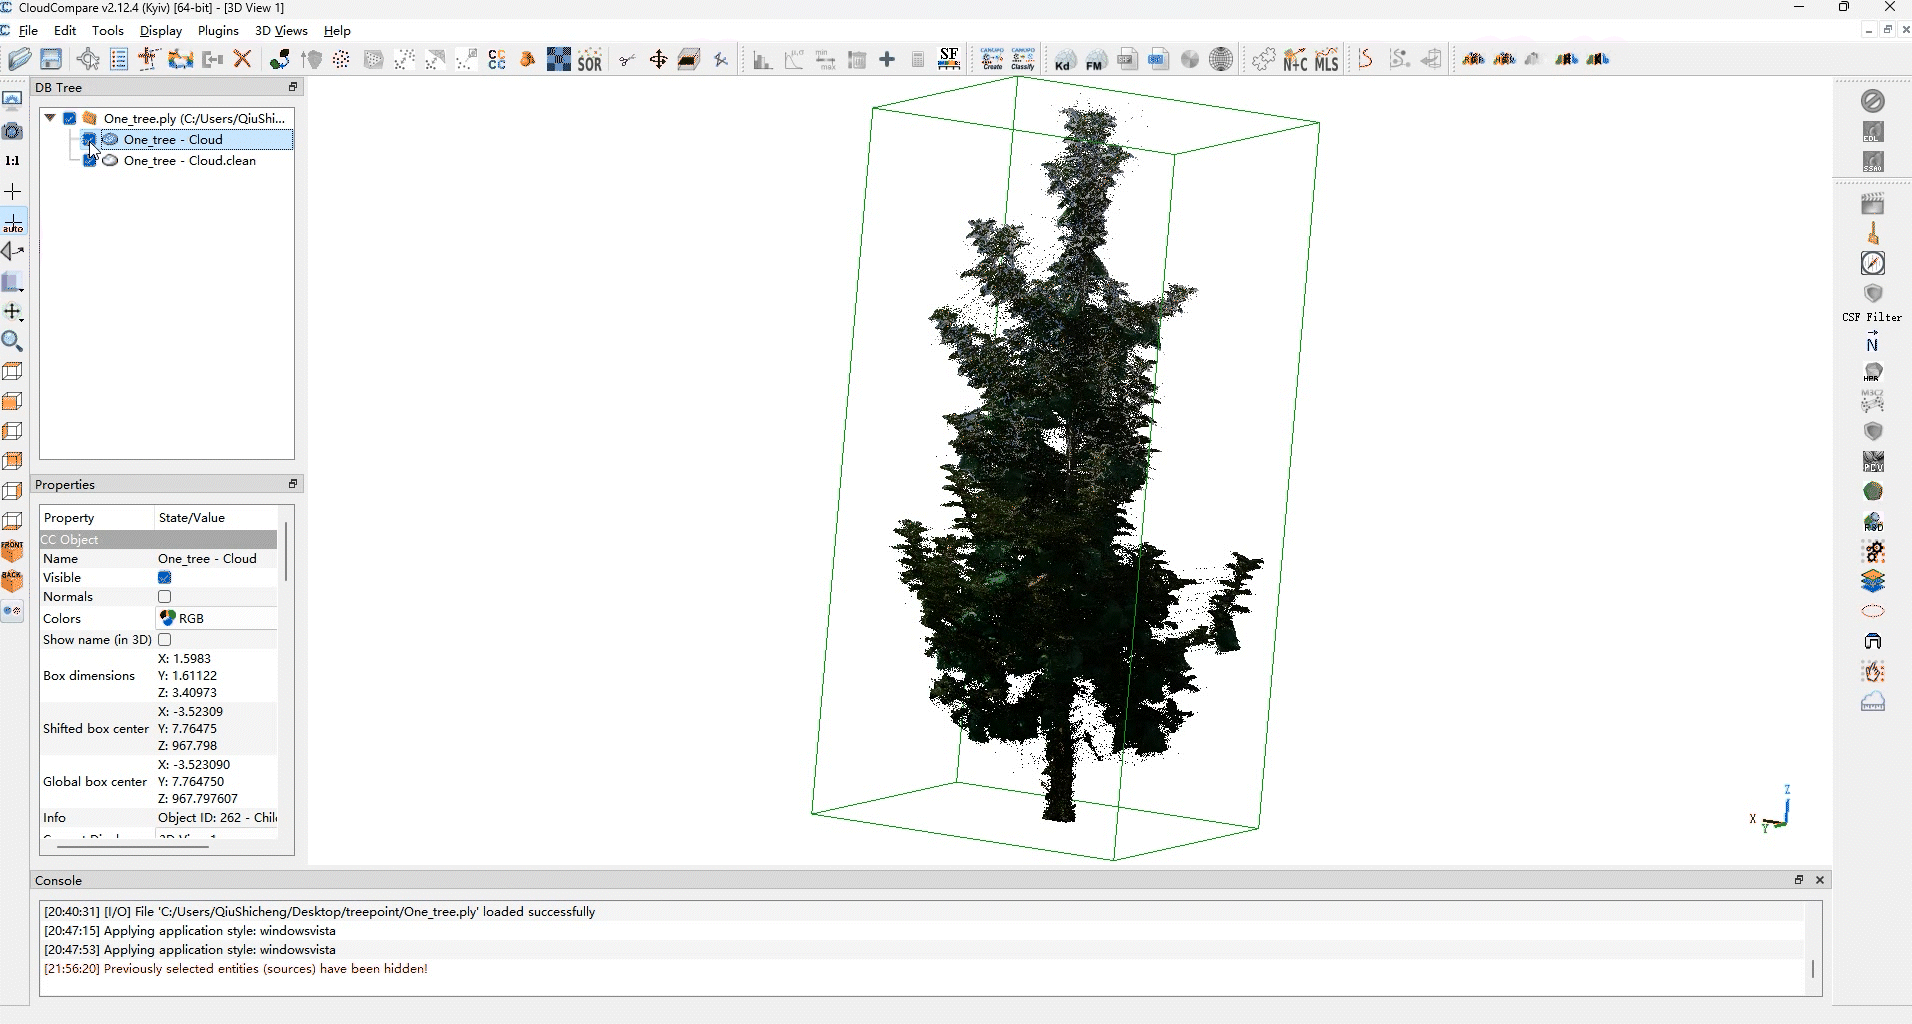This screenshot has width=1912, height=1024.
Task: Click the FM fast marching icon
Action: point(1095,60)
